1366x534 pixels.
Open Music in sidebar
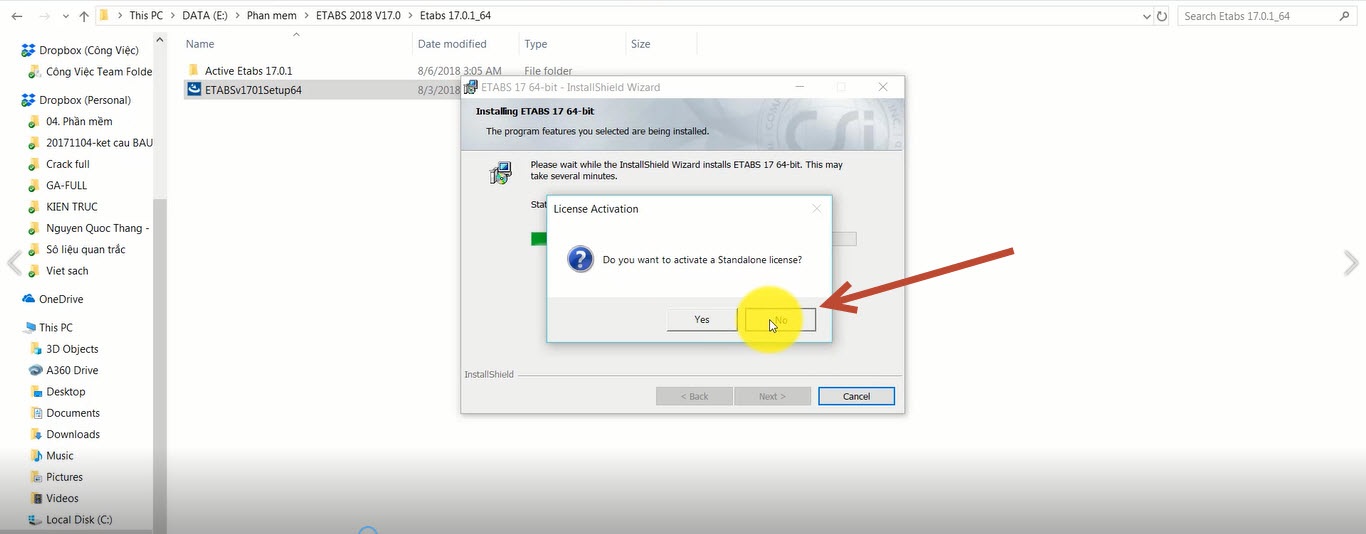click(60, 456)
